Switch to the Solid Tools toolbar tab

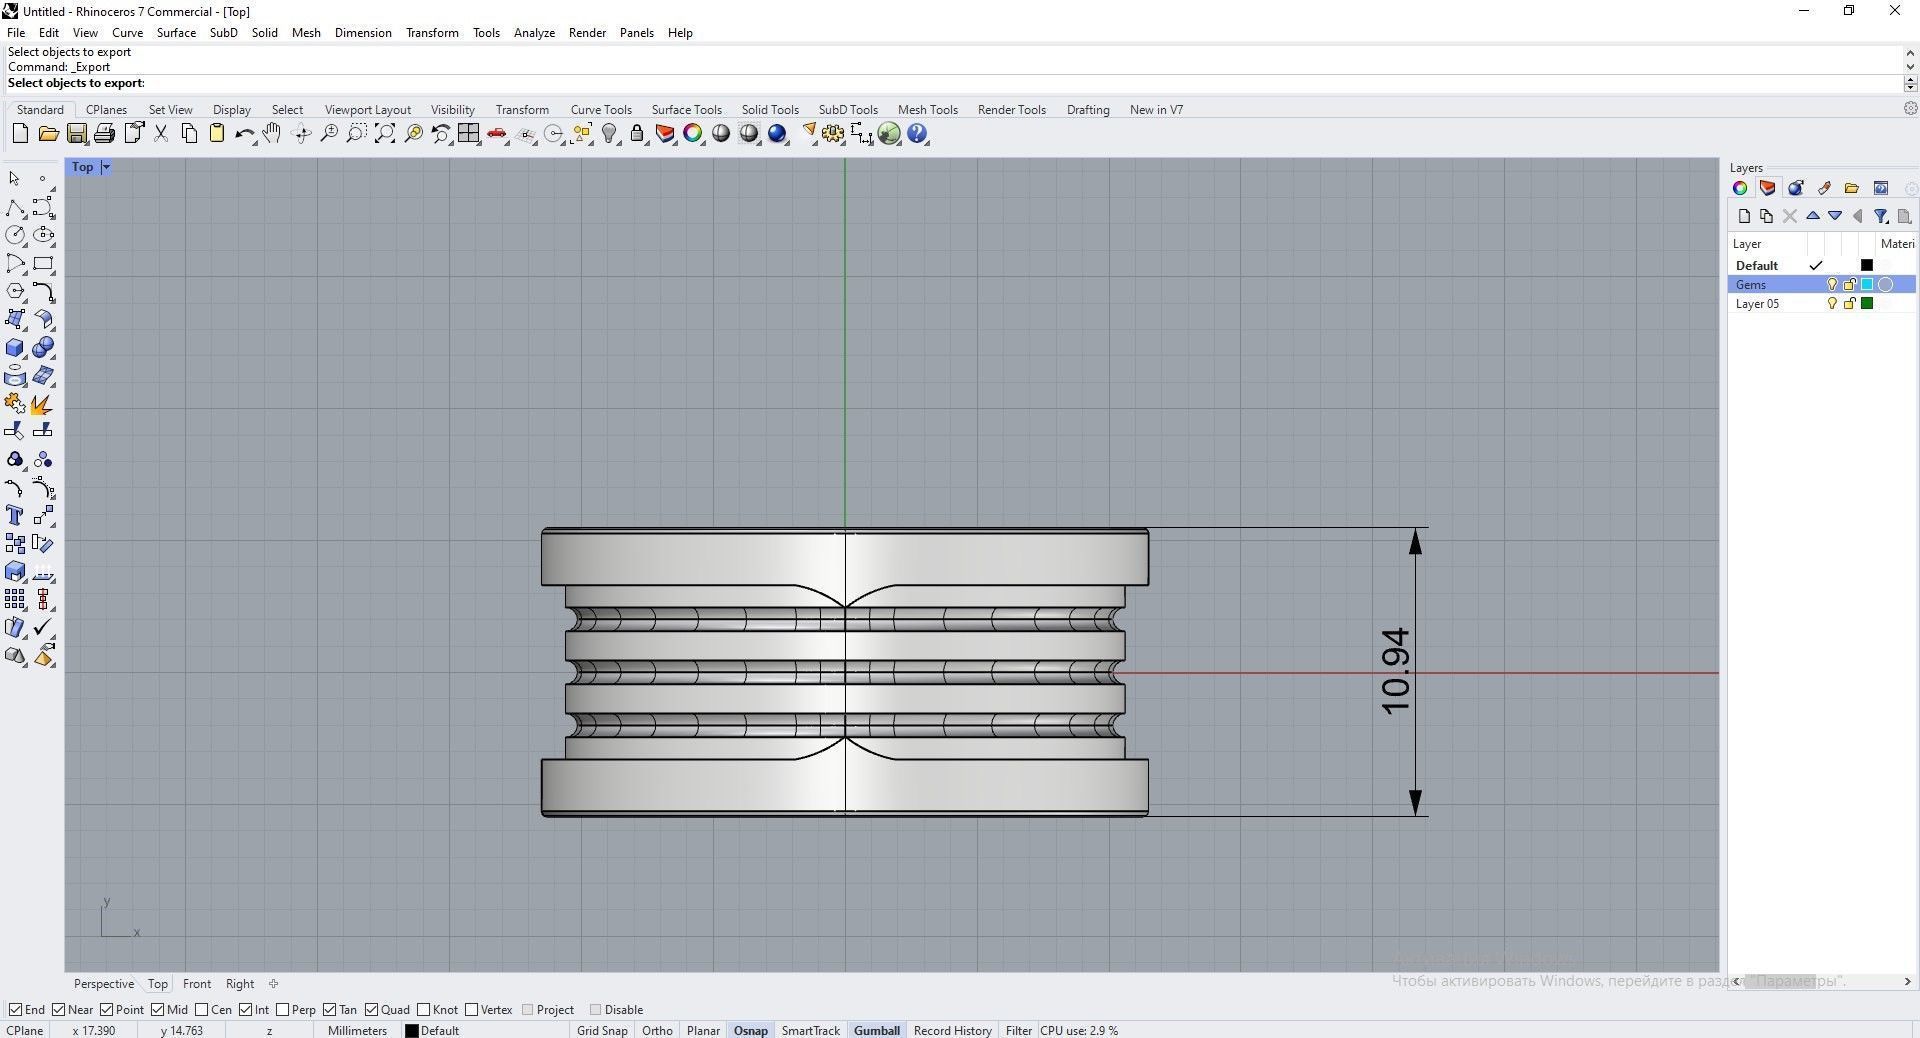click(x=770, y=110)
